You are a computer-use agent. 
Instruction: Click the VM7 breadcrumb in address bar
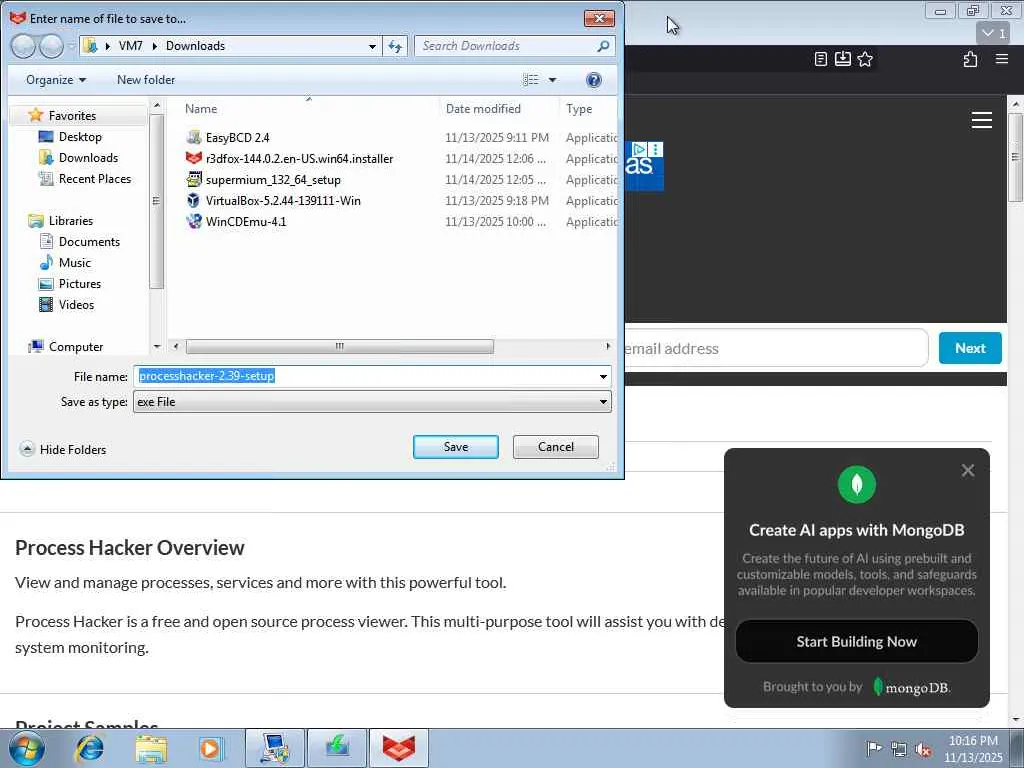(131, 46)
